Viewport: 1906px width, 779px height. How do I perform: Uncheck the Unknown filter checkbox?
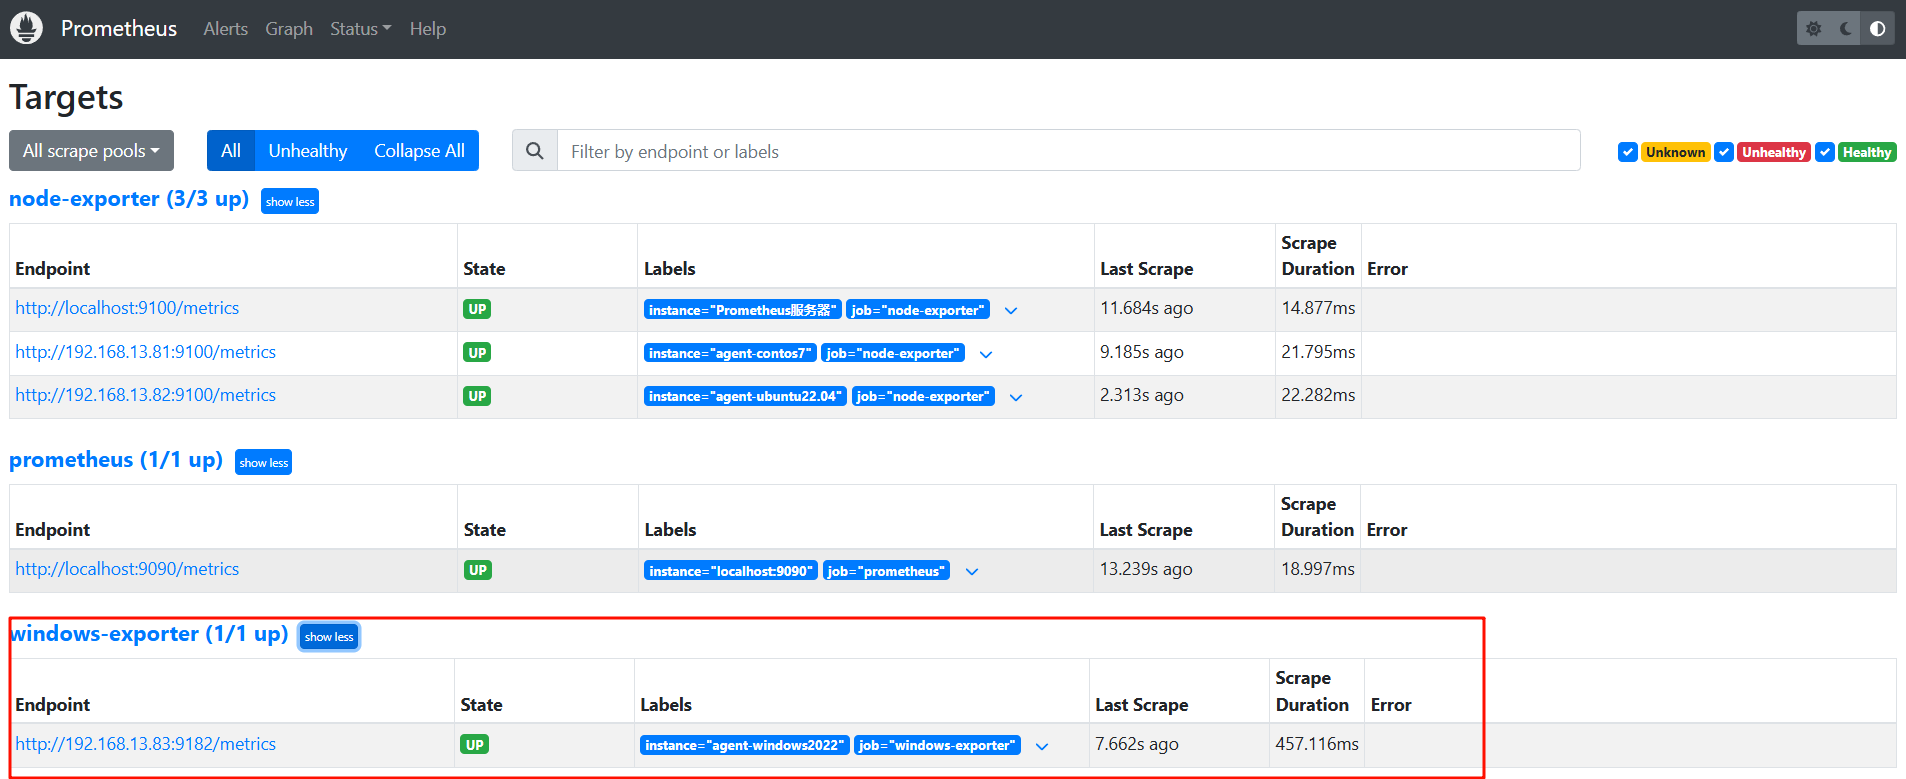tap(1628, 152)
